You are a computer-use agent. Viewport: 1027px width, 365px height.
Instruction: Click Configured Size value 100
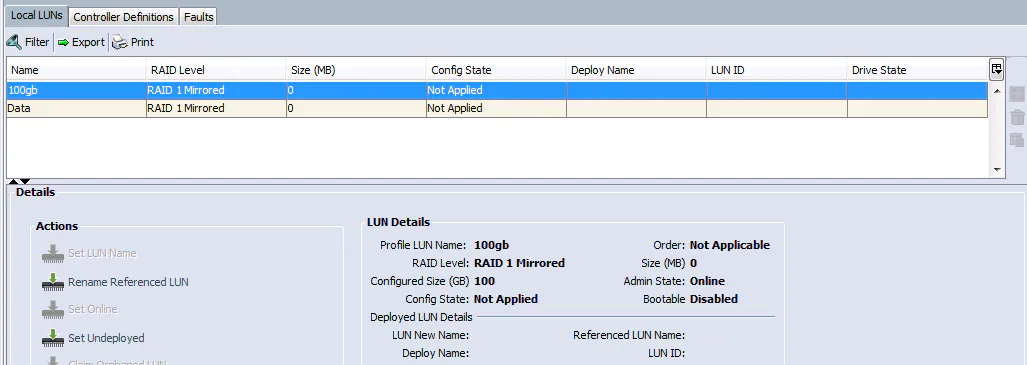click(x=484, y=281)
